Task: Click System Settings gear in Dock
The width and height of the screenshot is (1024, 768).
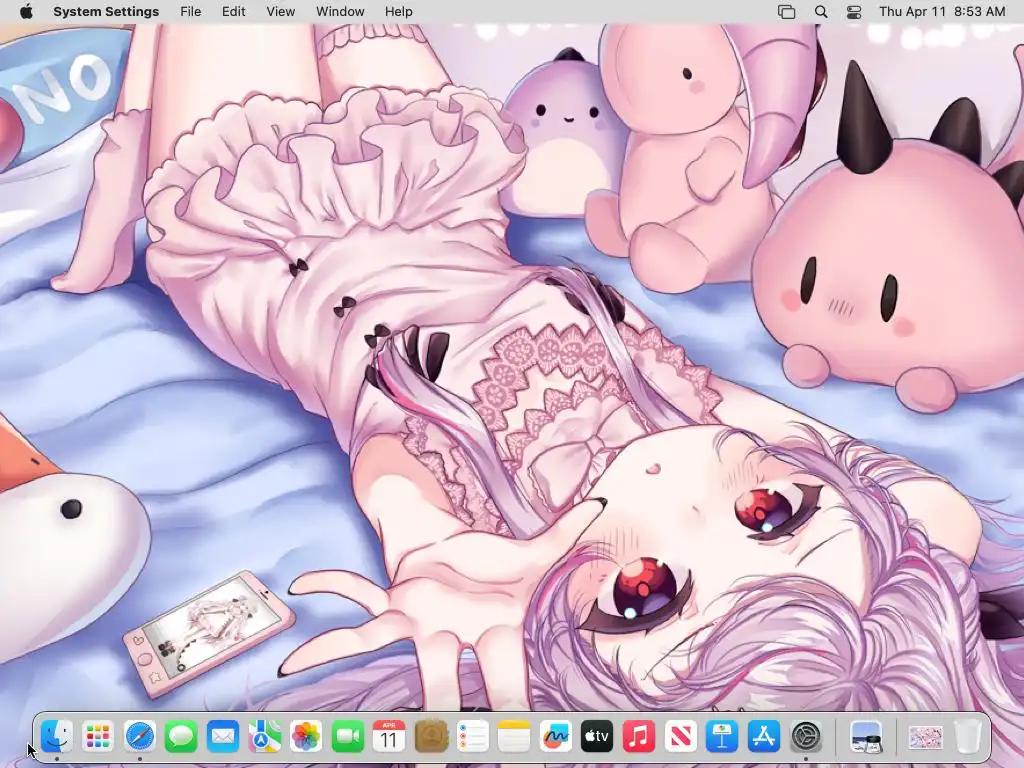Action: pos(806,737)
